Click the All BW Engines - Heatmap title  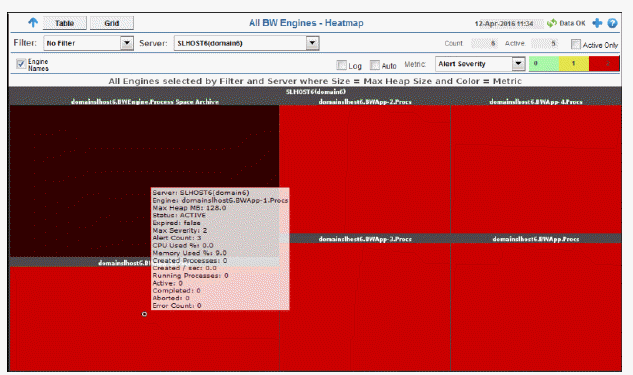click(306, 23)
